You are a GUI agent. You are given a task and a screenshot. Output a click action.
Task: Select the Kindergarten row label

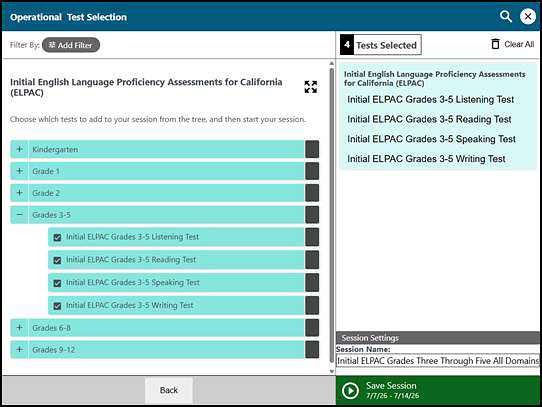(x=55, y=149)
